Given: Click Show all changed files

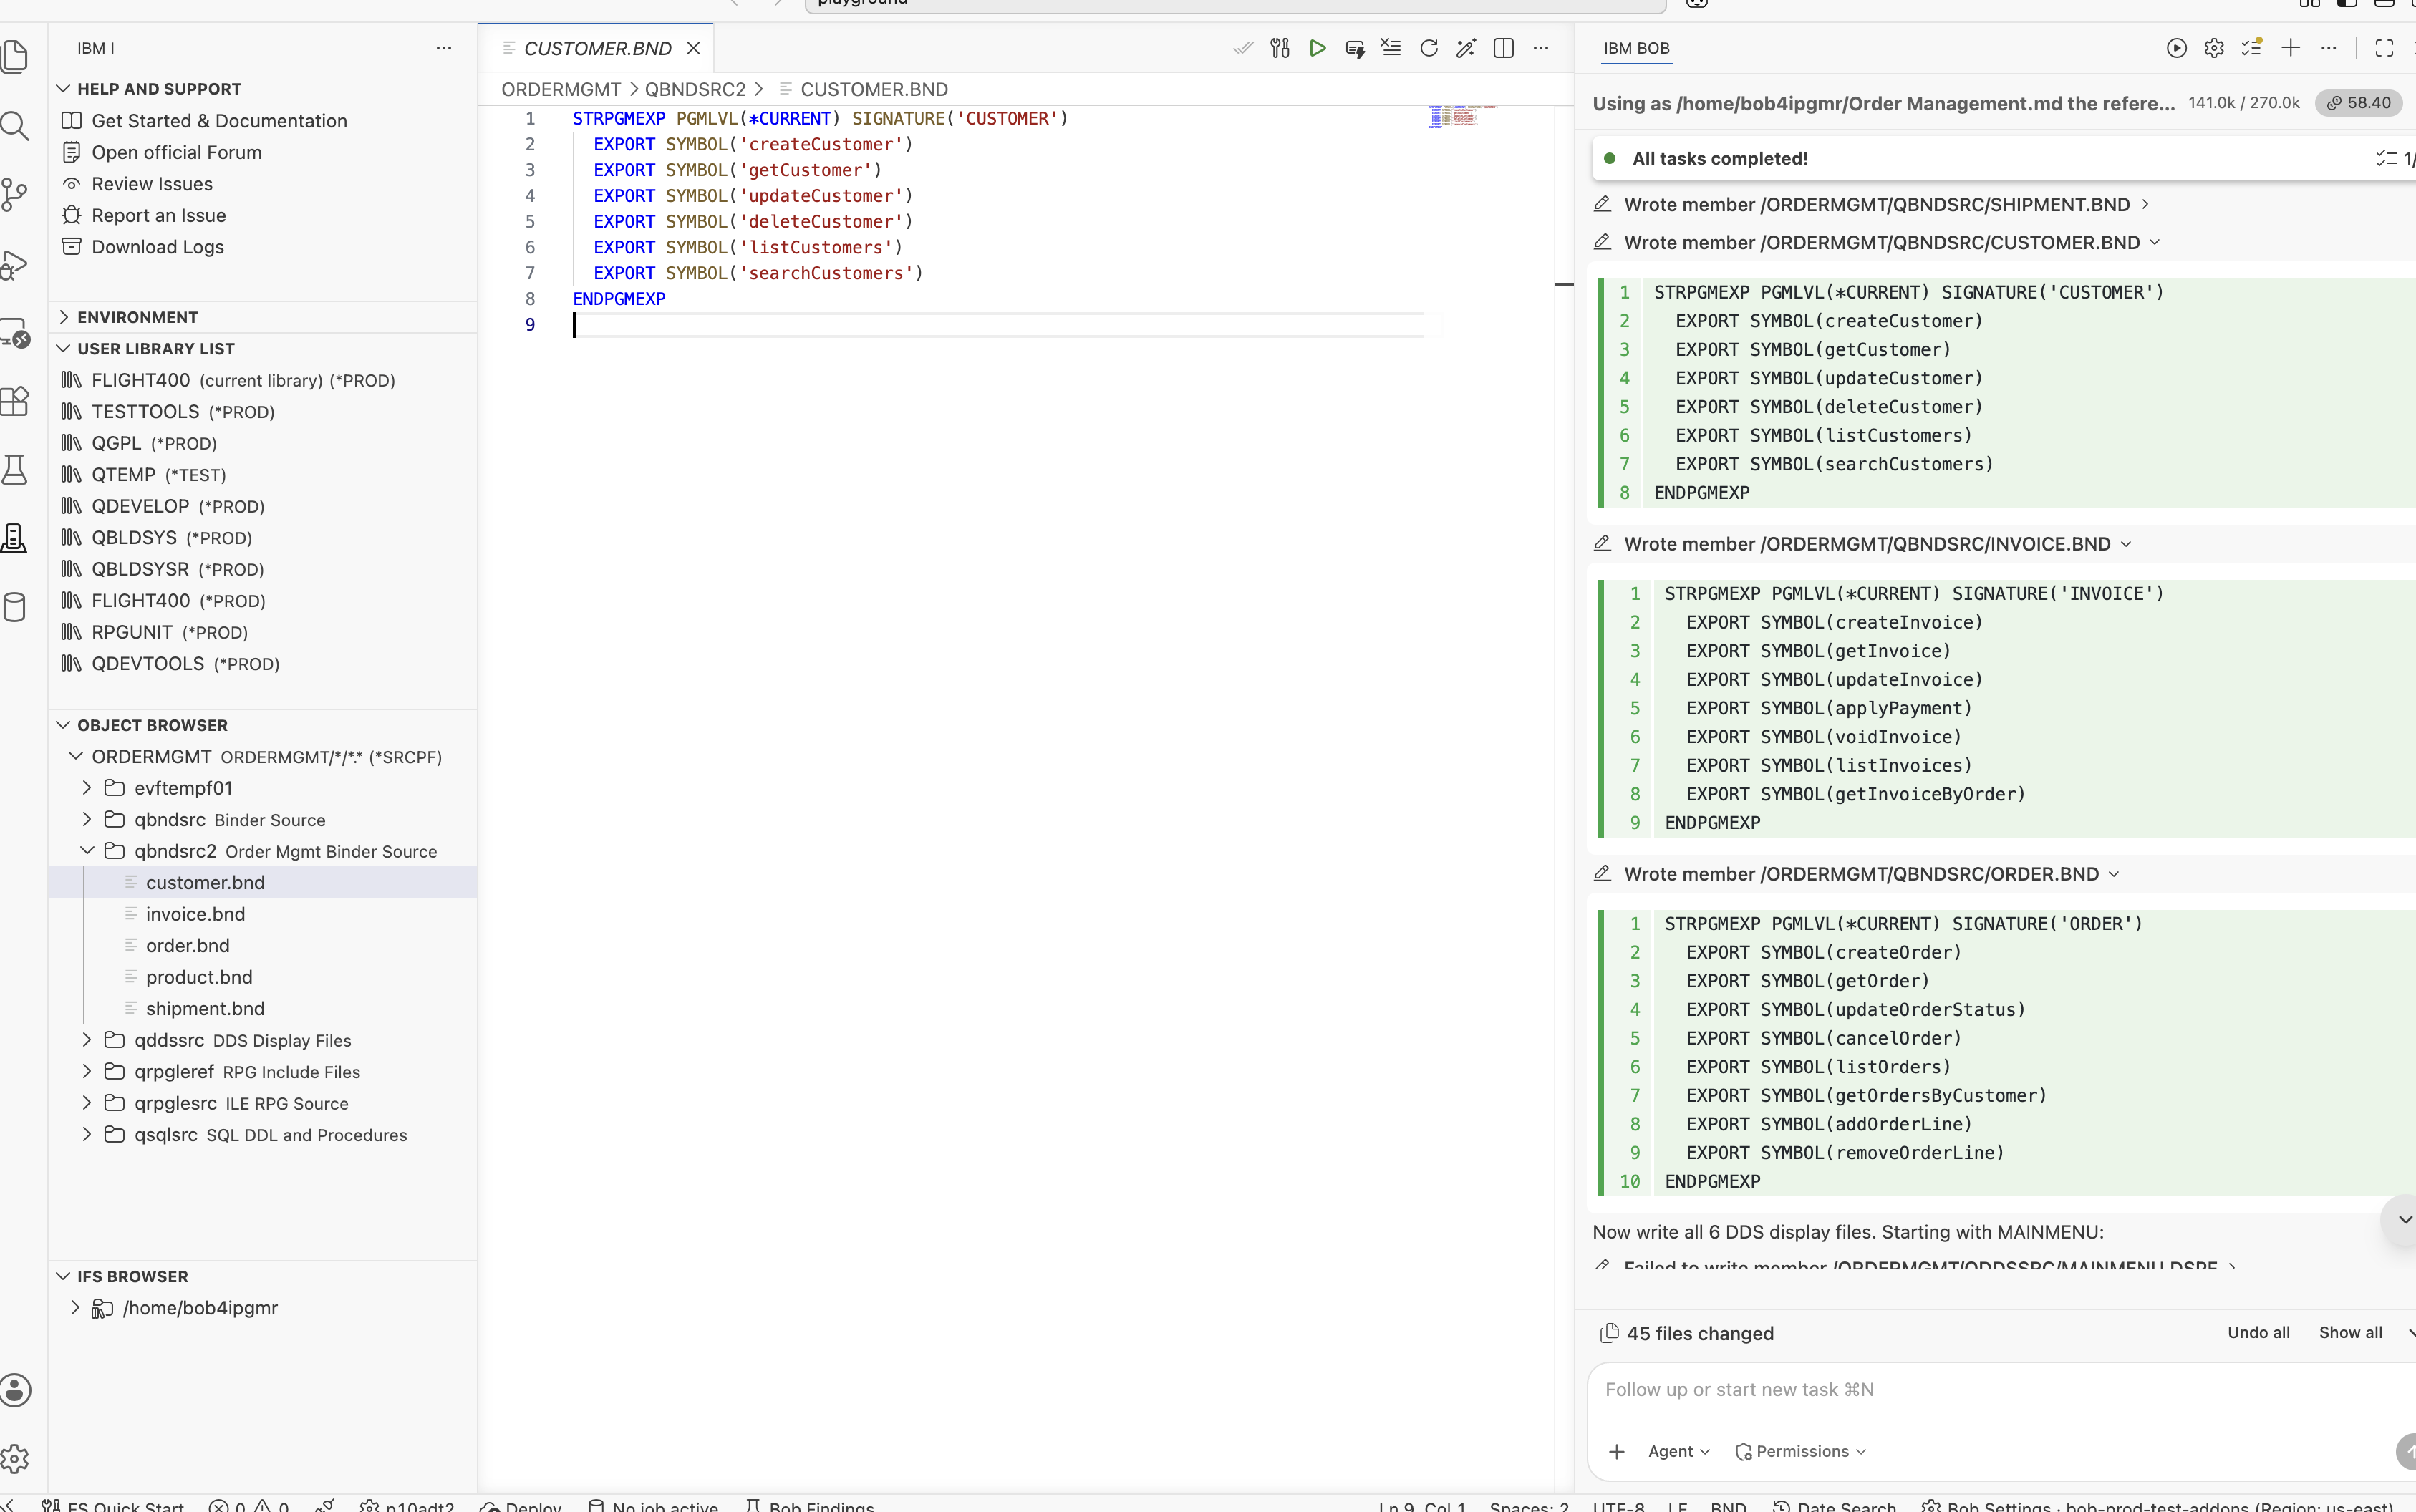Looking at the screenshot, I should tap(2350, 1333).
